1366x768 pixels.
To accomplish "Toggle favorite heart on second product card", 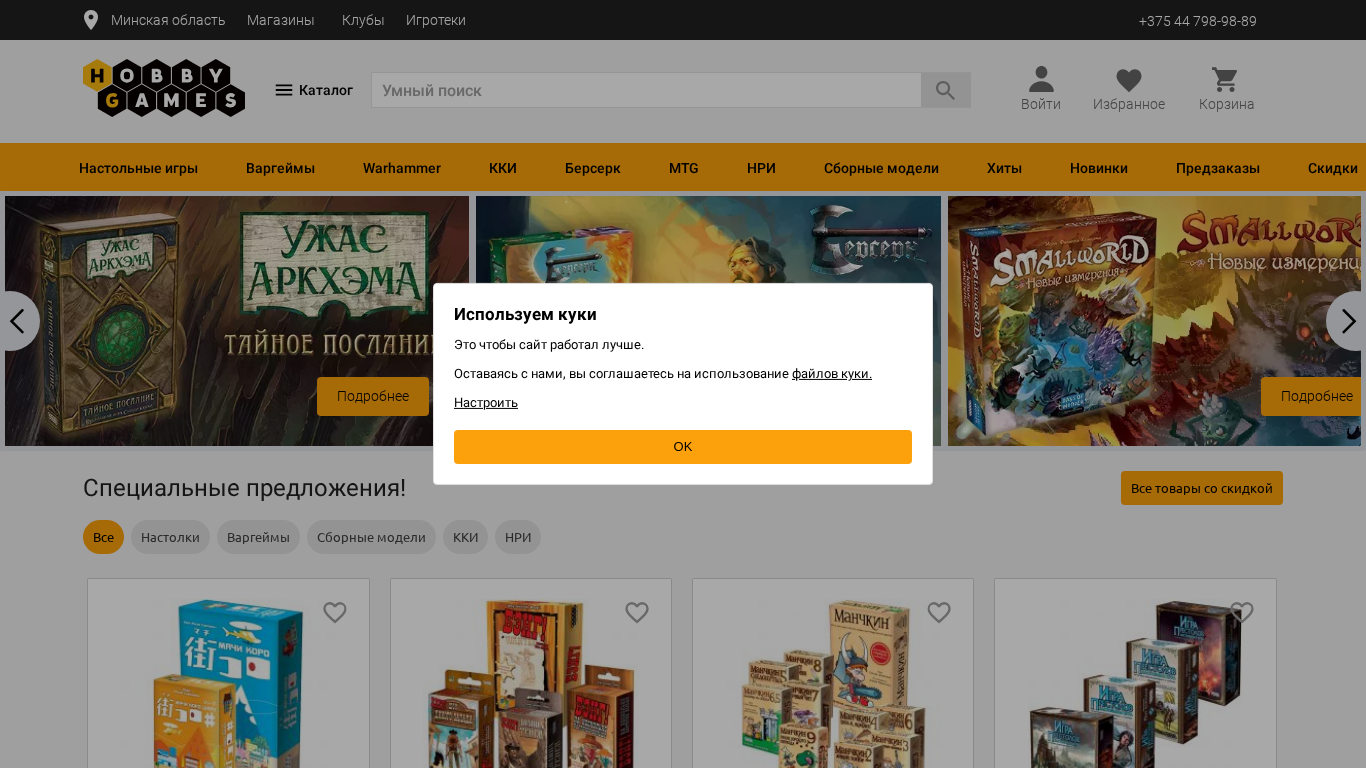I will [637, 612].
